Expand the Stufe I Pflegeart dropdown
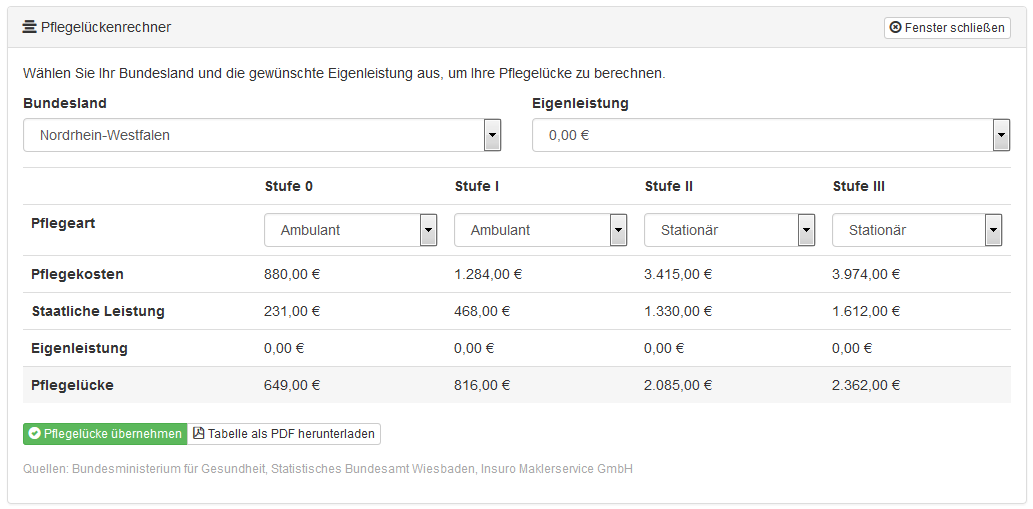This screenshot has width=1033, height=509. pos(618,230)
